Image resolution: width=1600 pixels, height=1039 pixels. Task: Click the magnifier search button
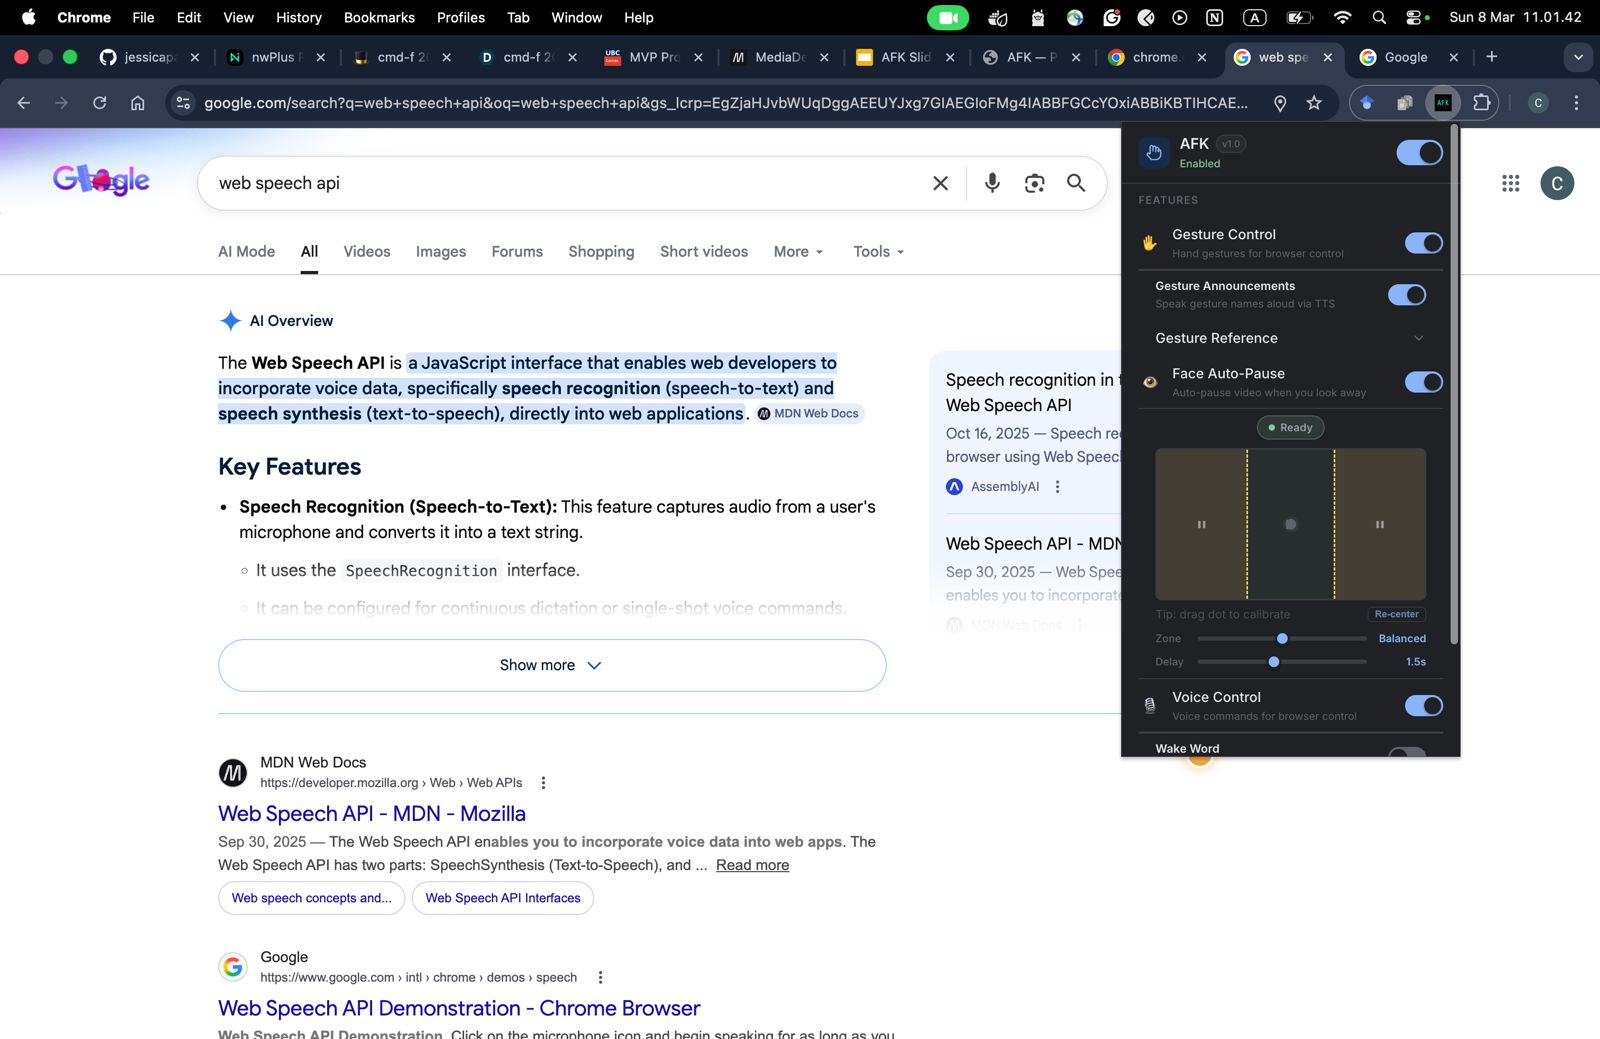[x=1076, y=183]
